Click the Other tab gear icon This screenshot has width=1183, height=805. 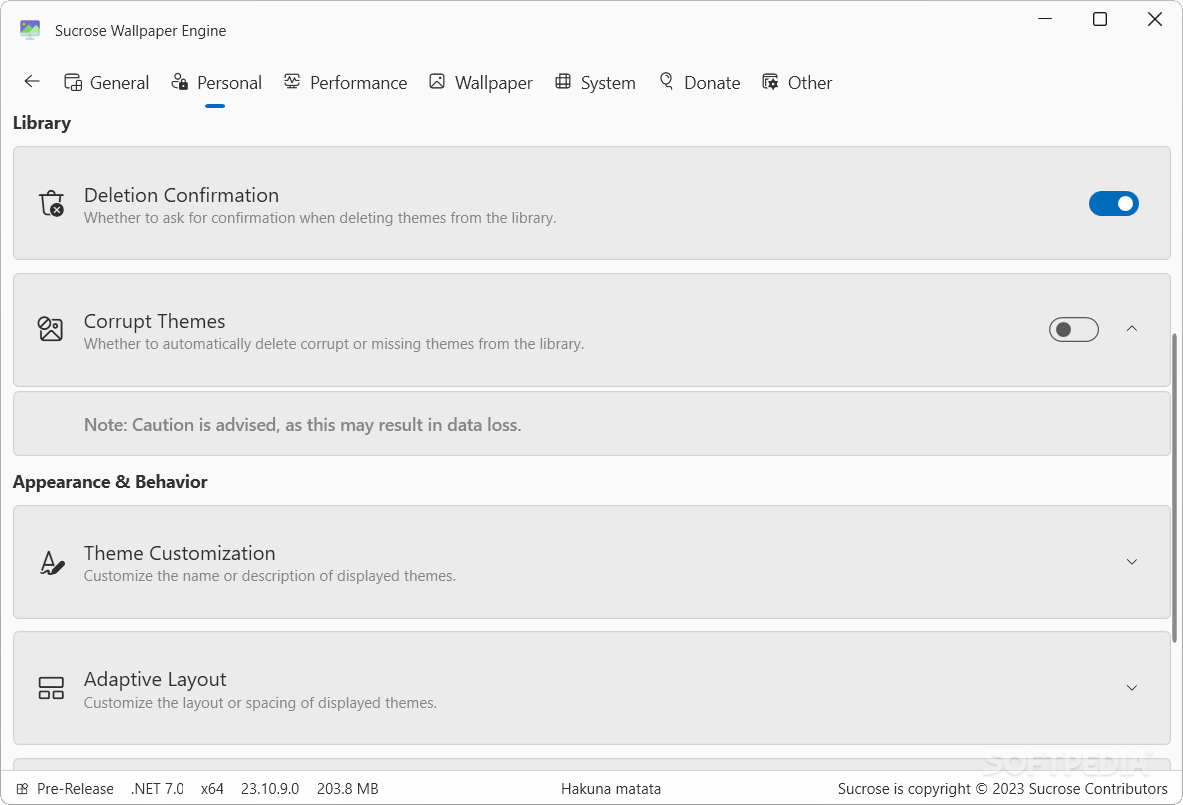[770, 81]
